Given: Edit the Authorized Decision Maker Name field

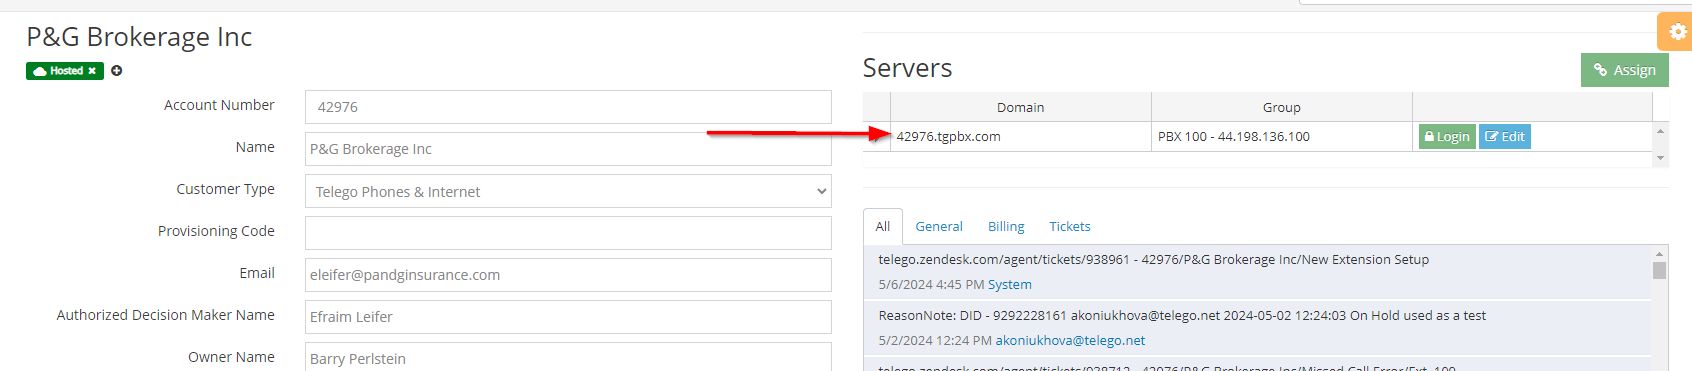Looking at the screenshot, I should [568, 317].
